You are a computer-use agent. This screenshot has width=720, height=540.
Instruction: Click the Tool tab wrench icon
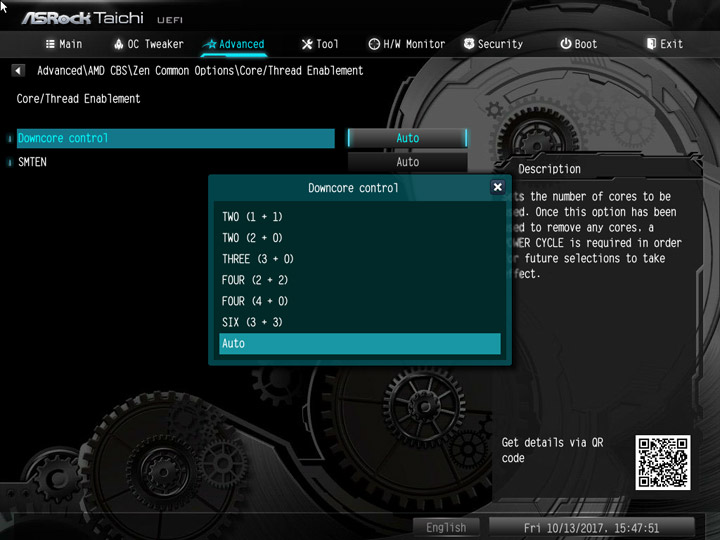307,44
